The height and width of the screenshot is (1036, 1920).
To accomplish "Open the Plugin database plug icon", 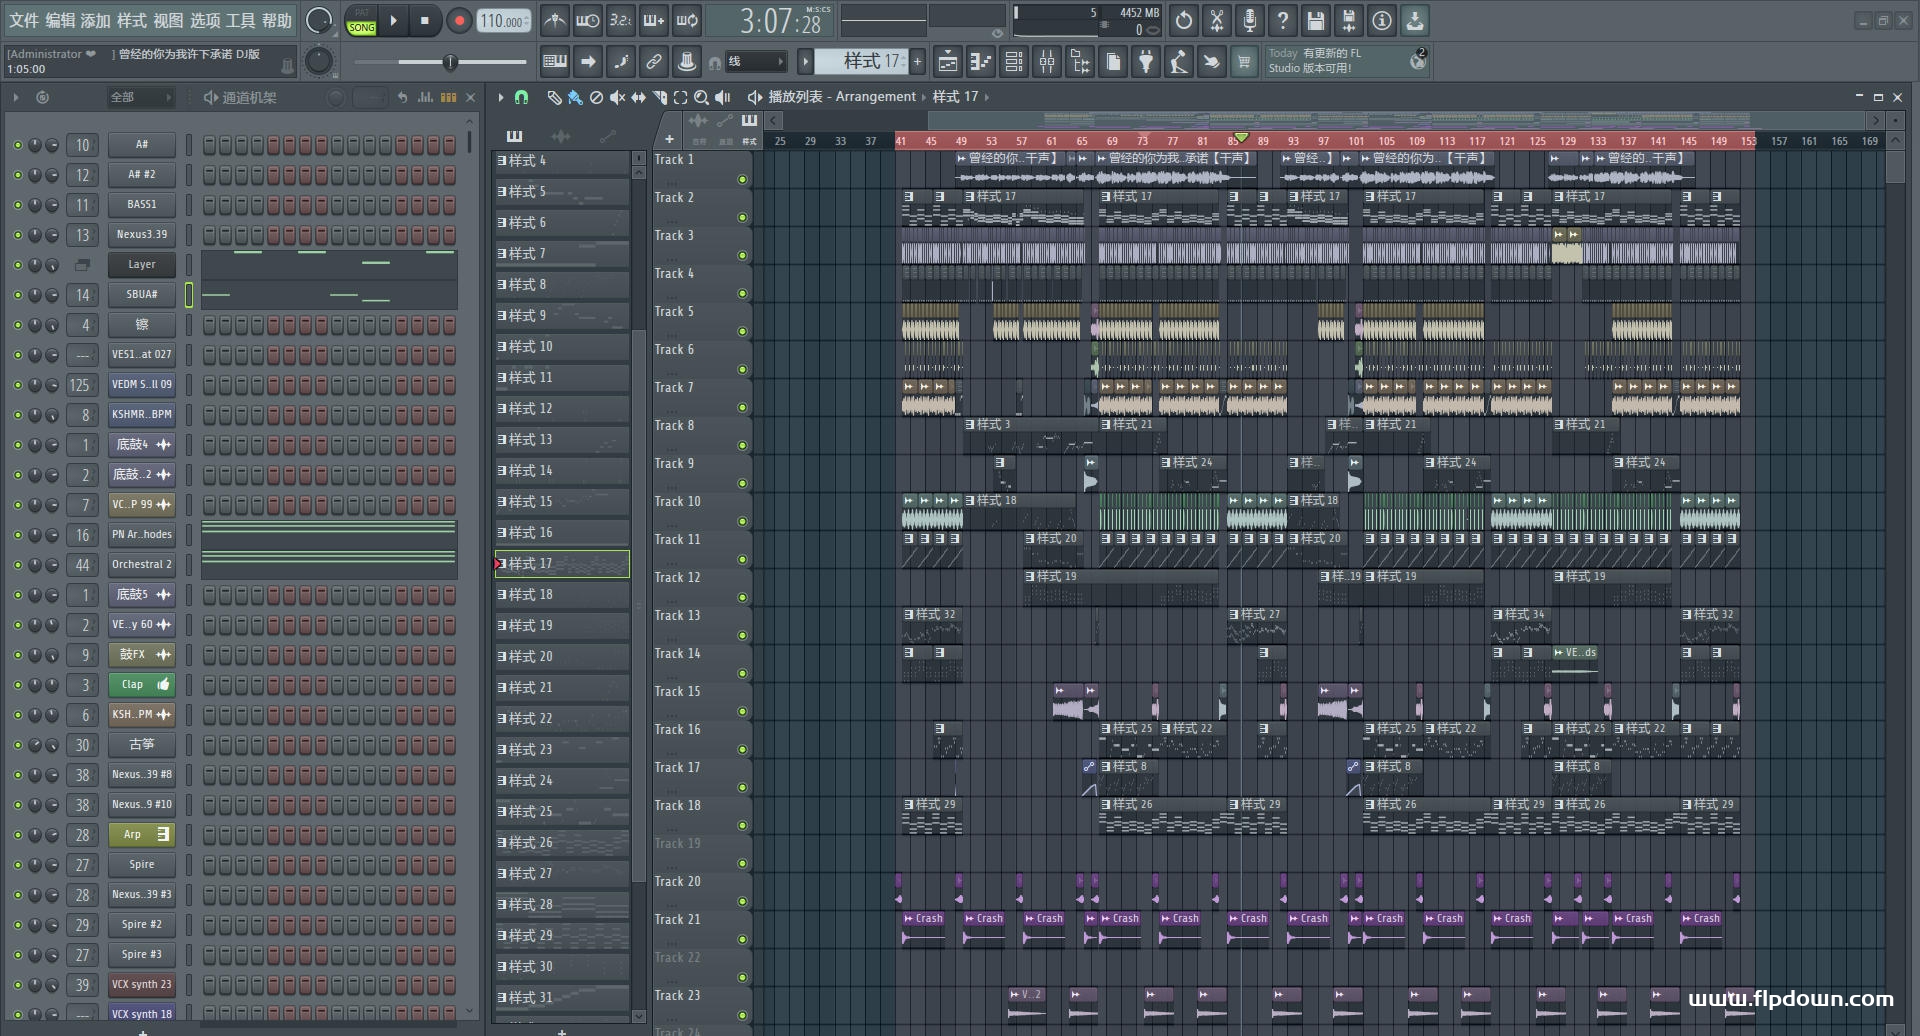I will [1146, 62].
